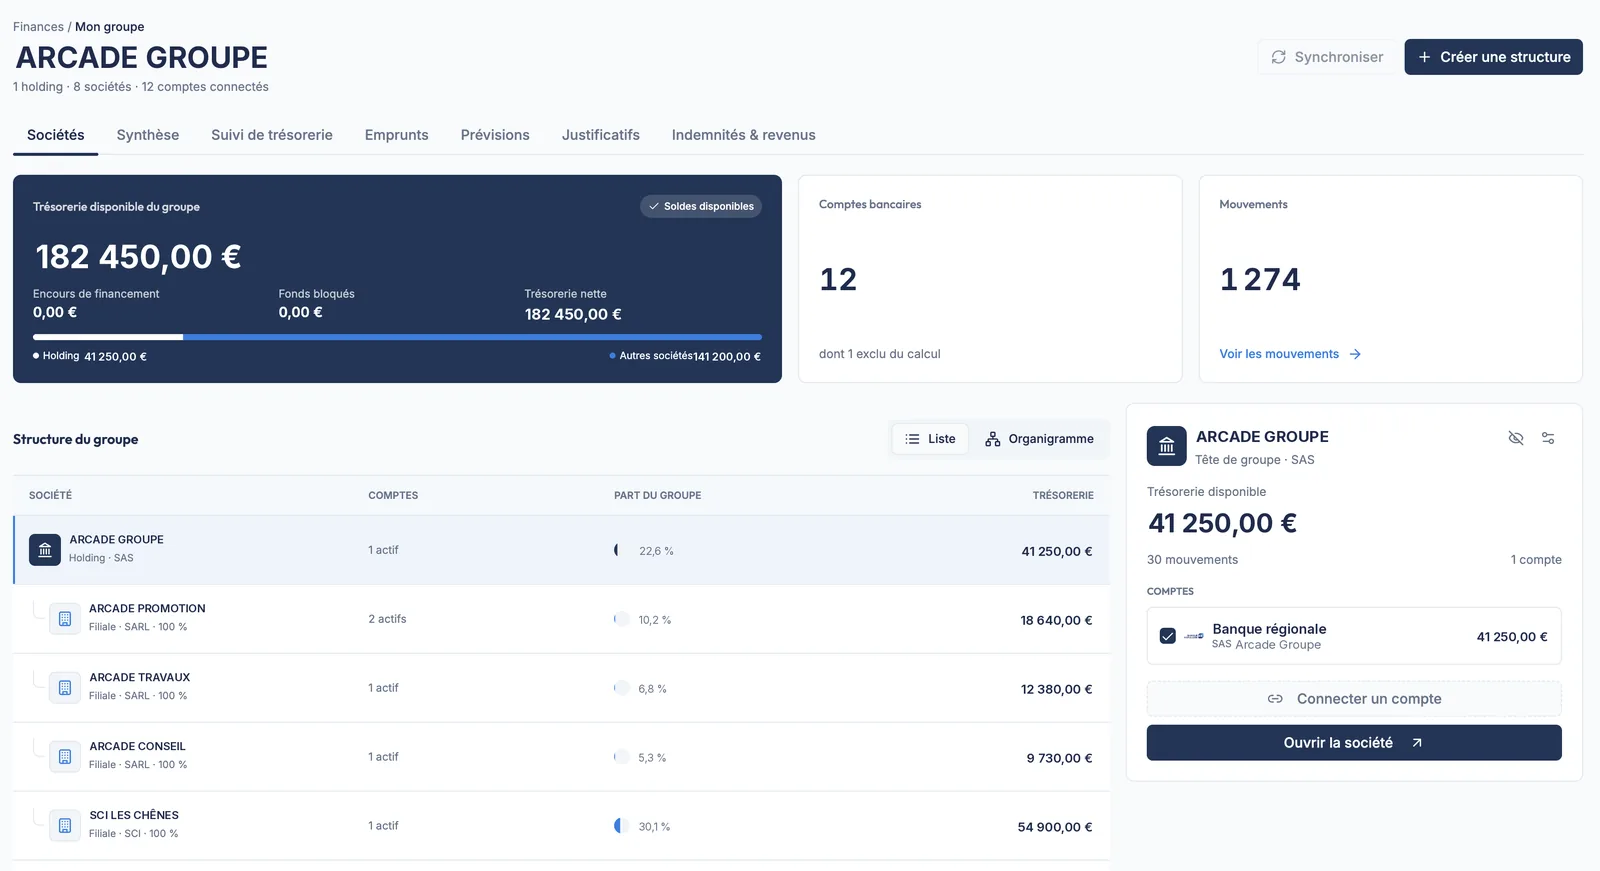Click the group treasury distribution bar
1600x871 pixels.
click(397, 337)
